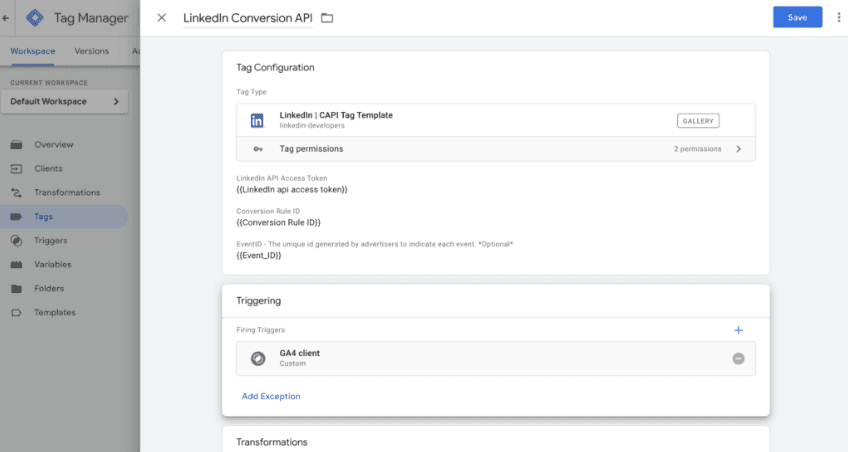Click the CURRENT WORKSPACE label

pyautogui.click(x=49, y=83)
